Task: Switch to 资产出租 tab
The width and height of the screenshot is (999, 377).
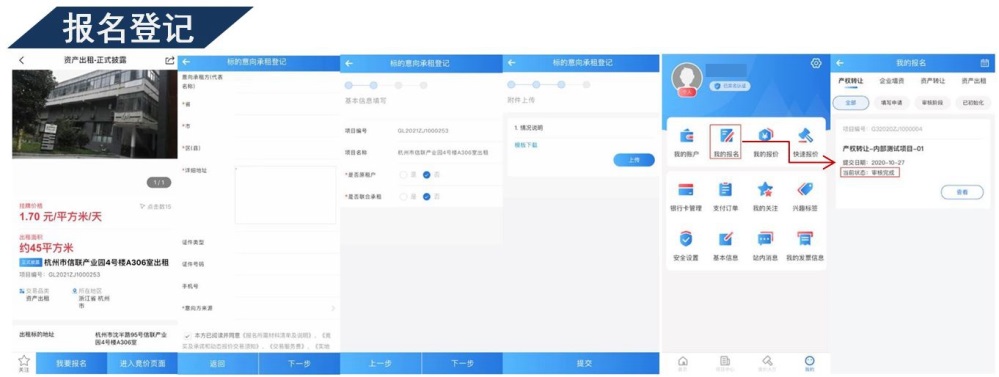Action: (973, 82)
